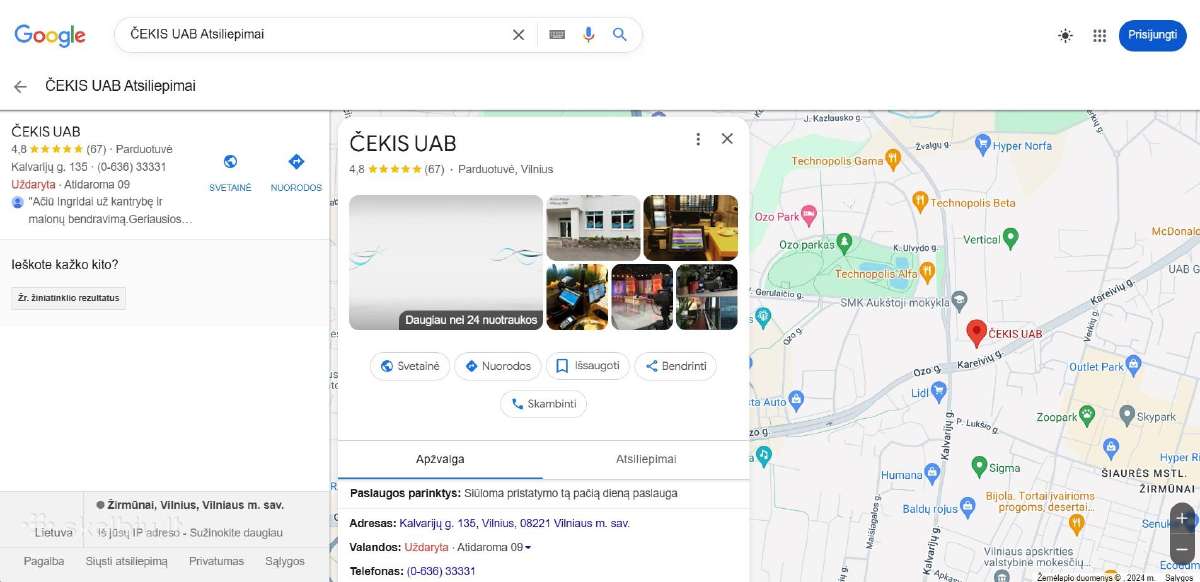Click the red ČEKIS UAB map pin
The image size is (1200, 582).
point(977,334)
